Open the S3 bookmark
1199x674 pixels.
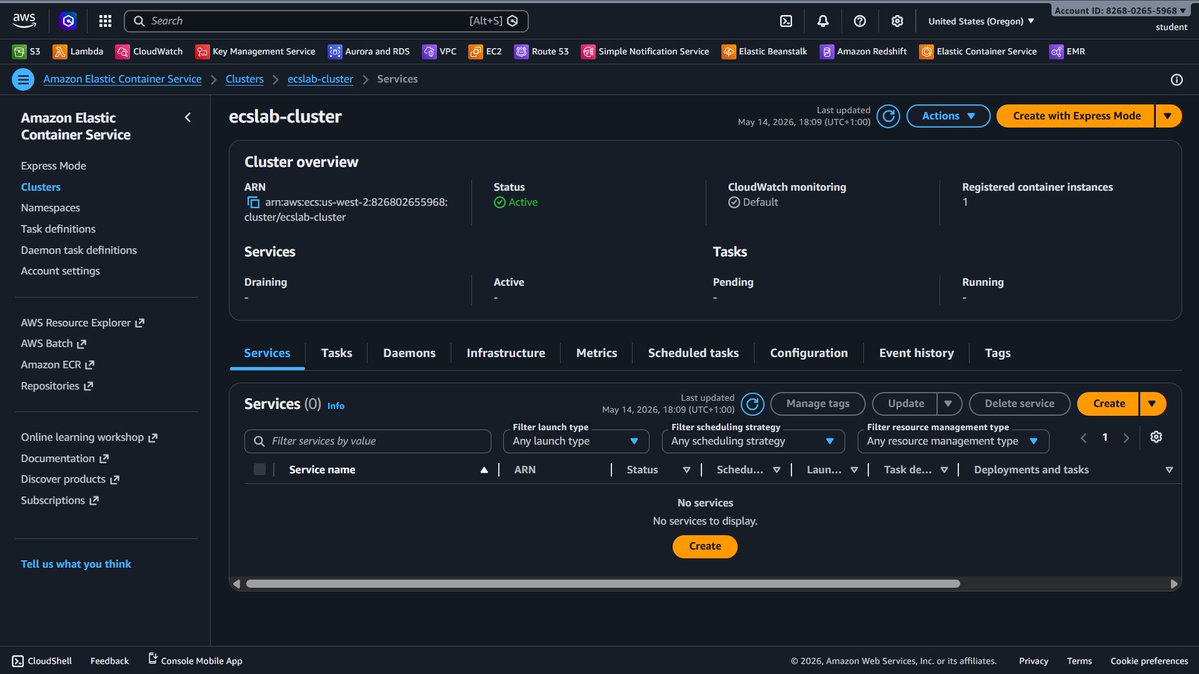point(27,51)
